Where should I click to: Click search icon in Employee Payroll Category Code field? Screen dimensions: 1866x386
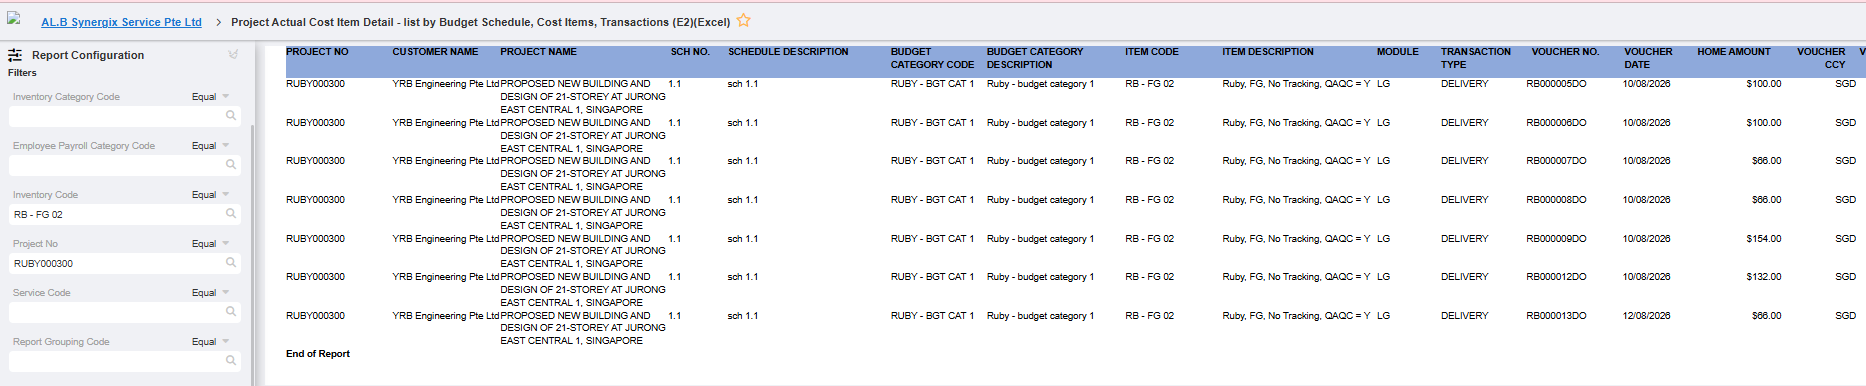(x=231, y=165)
